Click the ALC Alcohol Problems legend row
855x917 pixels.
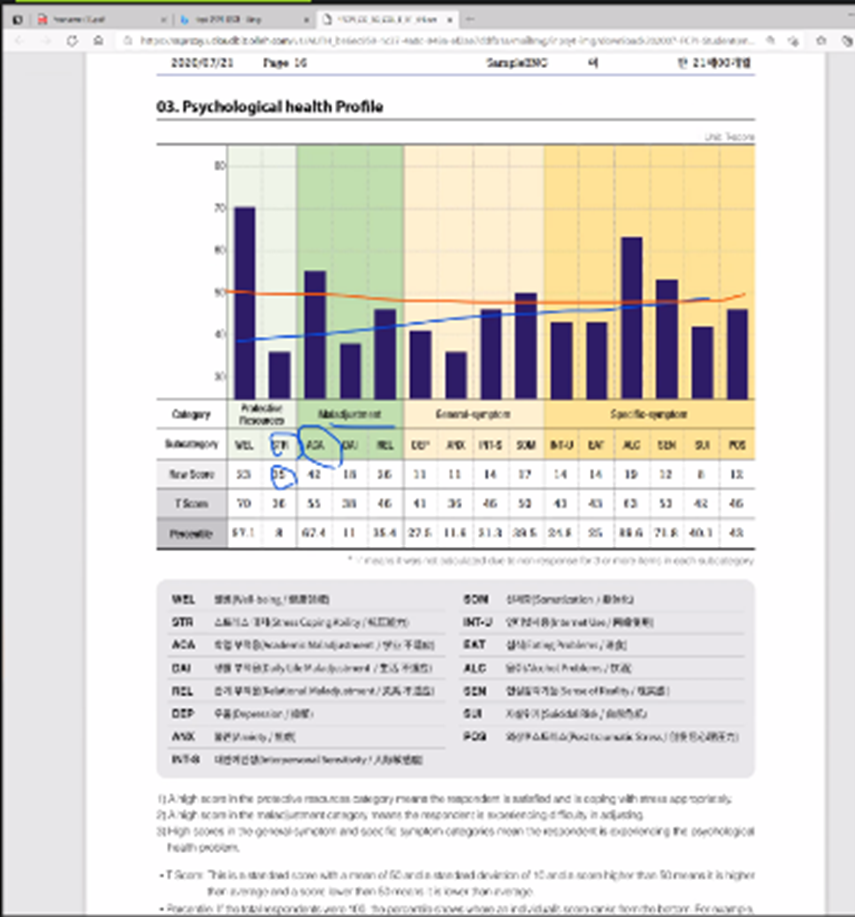tap(604, 668)
